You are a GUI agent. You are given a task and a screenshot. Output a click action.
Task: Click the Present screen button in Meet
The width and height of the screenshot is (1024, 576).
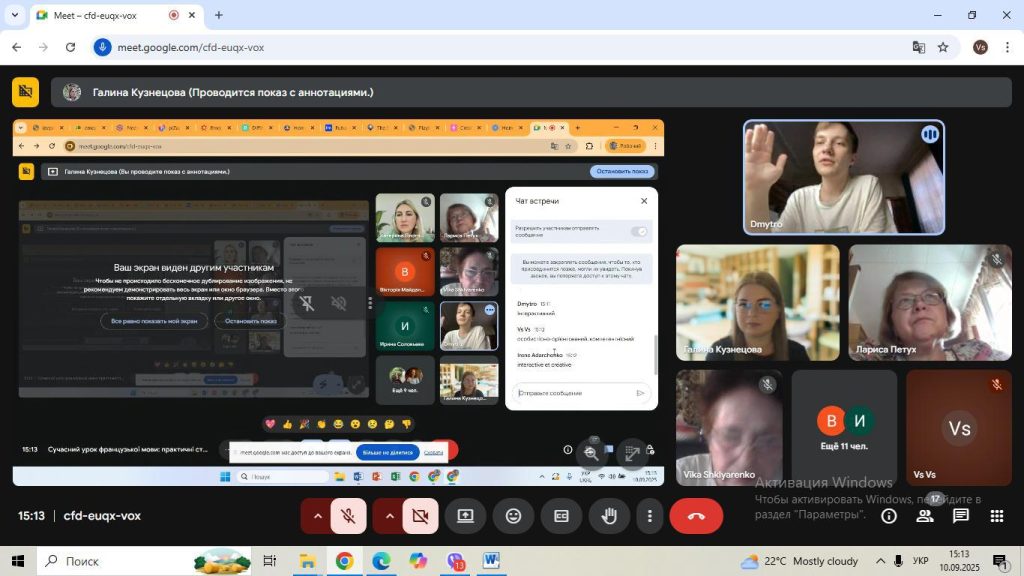(x=465, y=516)
